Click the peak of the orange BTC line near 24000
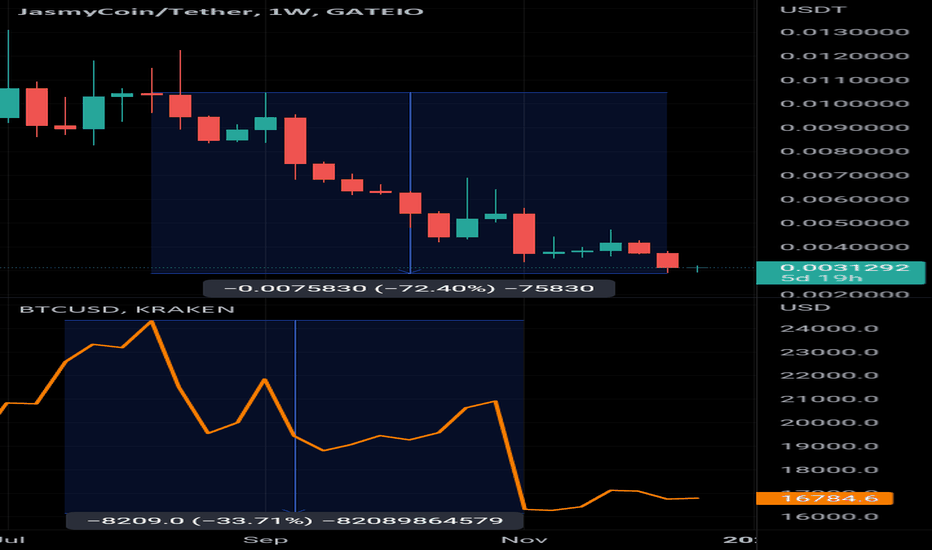 (152, 322)
